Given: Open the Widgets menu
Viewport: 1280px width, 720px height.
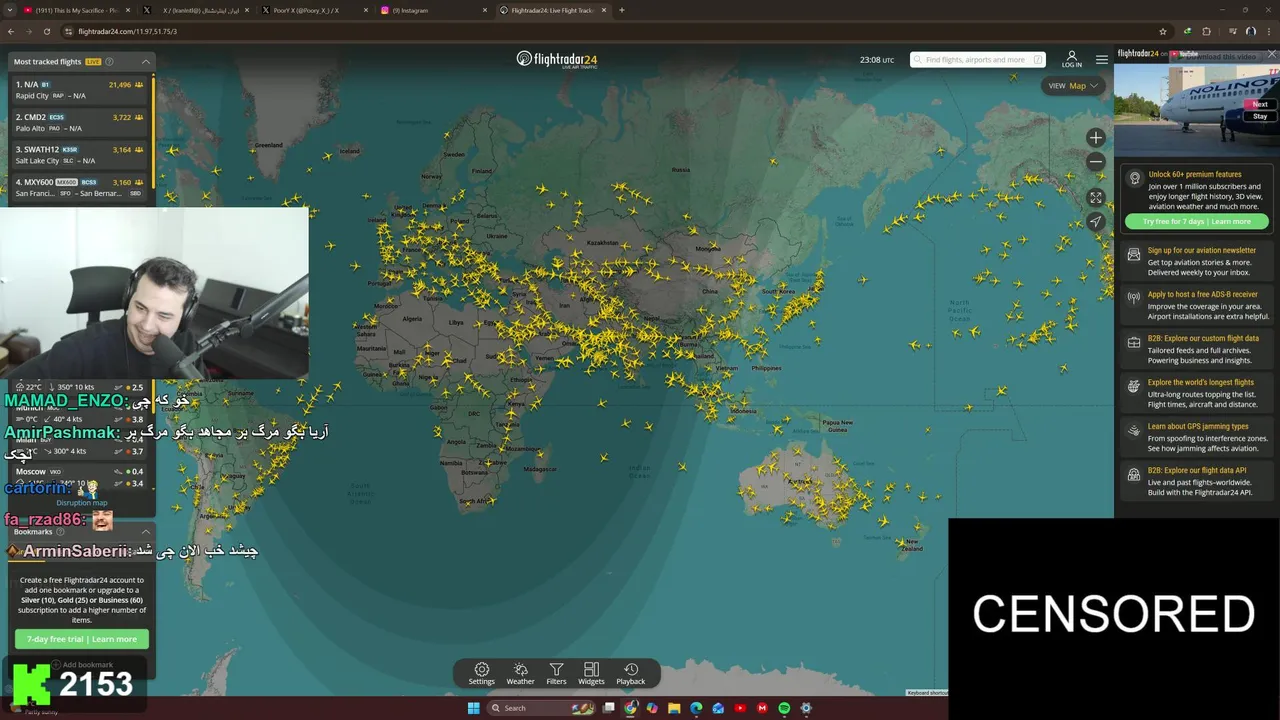Looking at the screenshot, I should pos(591,674).
